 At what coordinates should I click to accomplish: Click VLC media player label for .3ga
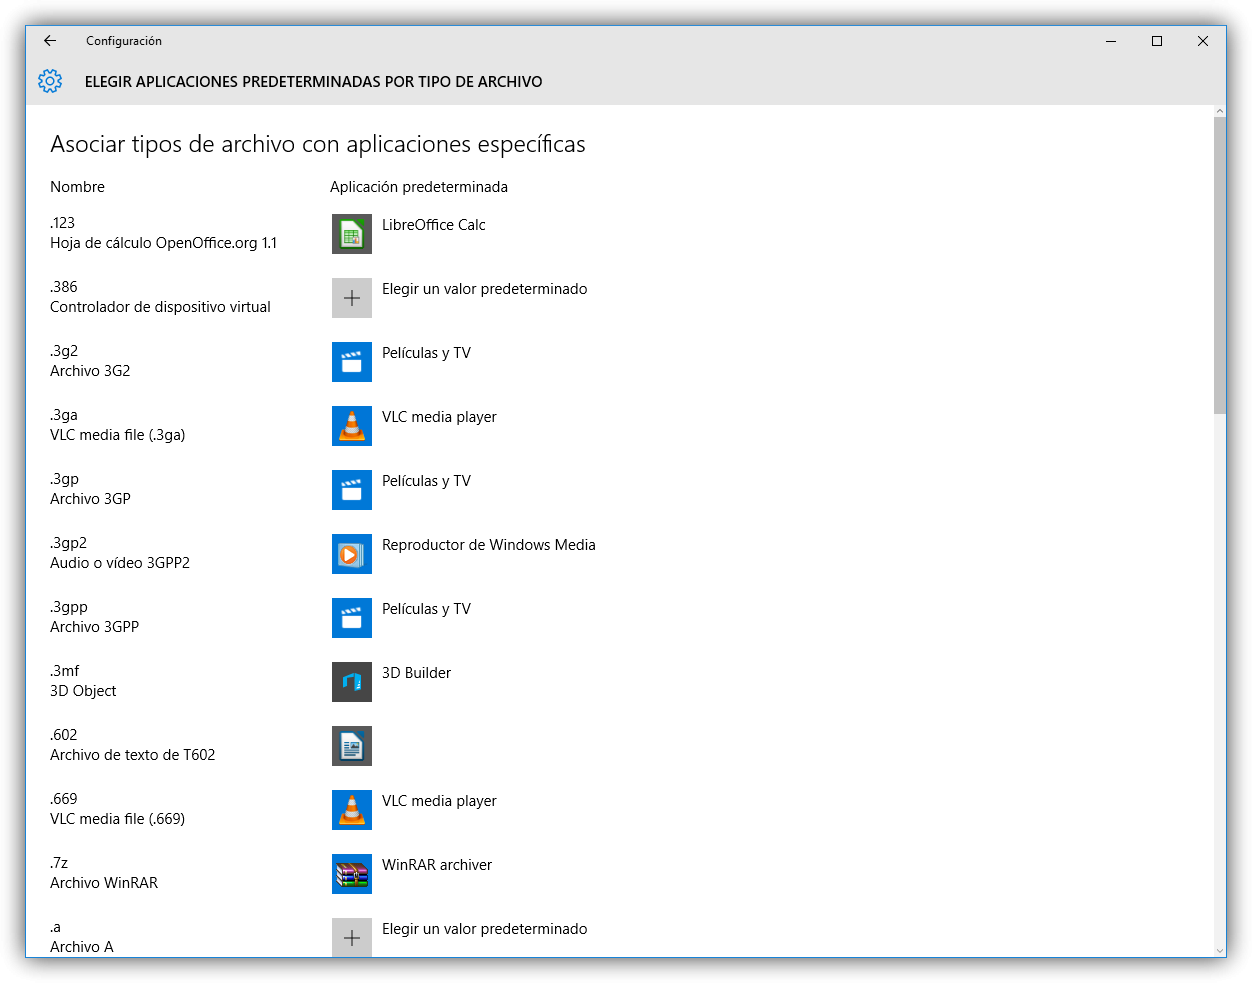point(439,417)
